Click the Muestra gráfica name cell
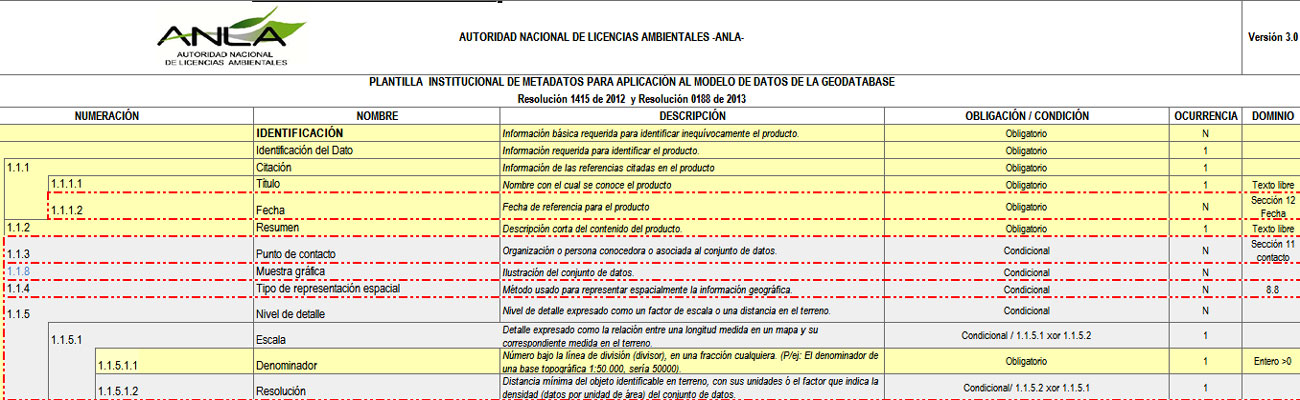The image size is (1300, 400). [291, 271]
